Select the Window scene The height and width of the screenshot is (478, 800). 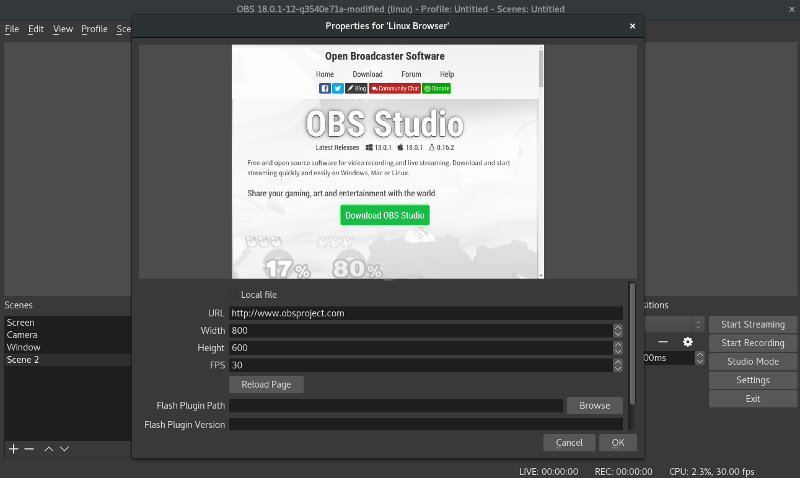tap(68, 347)
